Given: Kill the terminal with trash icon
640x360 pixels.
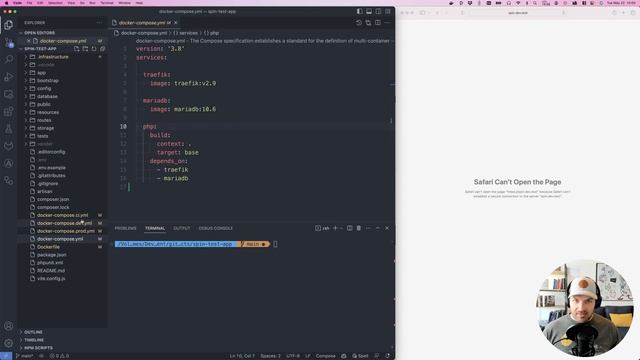Looking at the screenshot, I should [359, 228].
